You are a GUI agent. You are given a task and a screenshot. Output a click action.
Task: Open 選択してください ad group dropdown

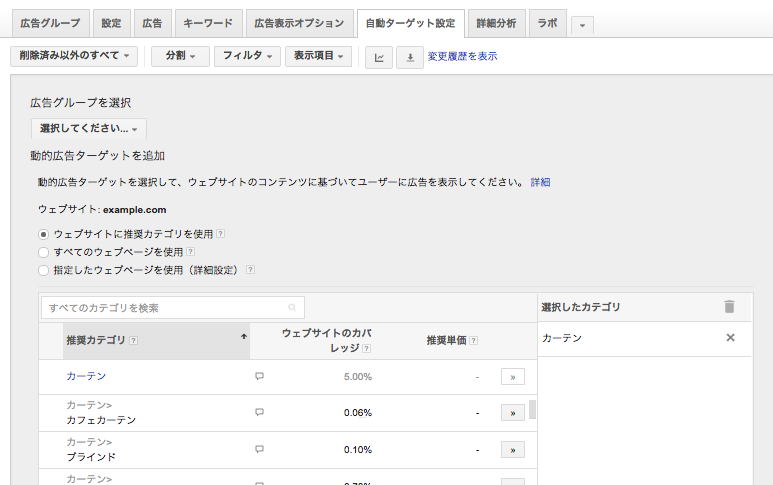point(89,129)
